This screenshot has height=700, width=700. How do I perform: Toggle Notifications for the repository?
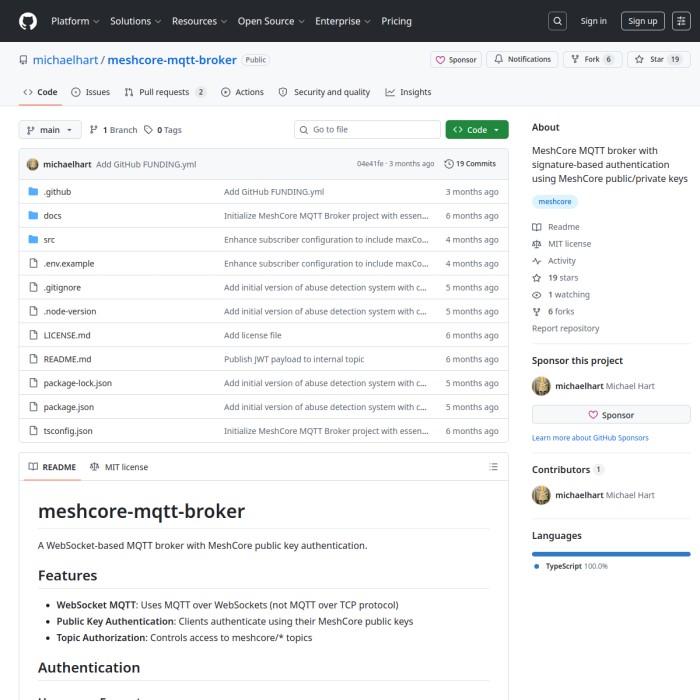[x=521, y=60]
